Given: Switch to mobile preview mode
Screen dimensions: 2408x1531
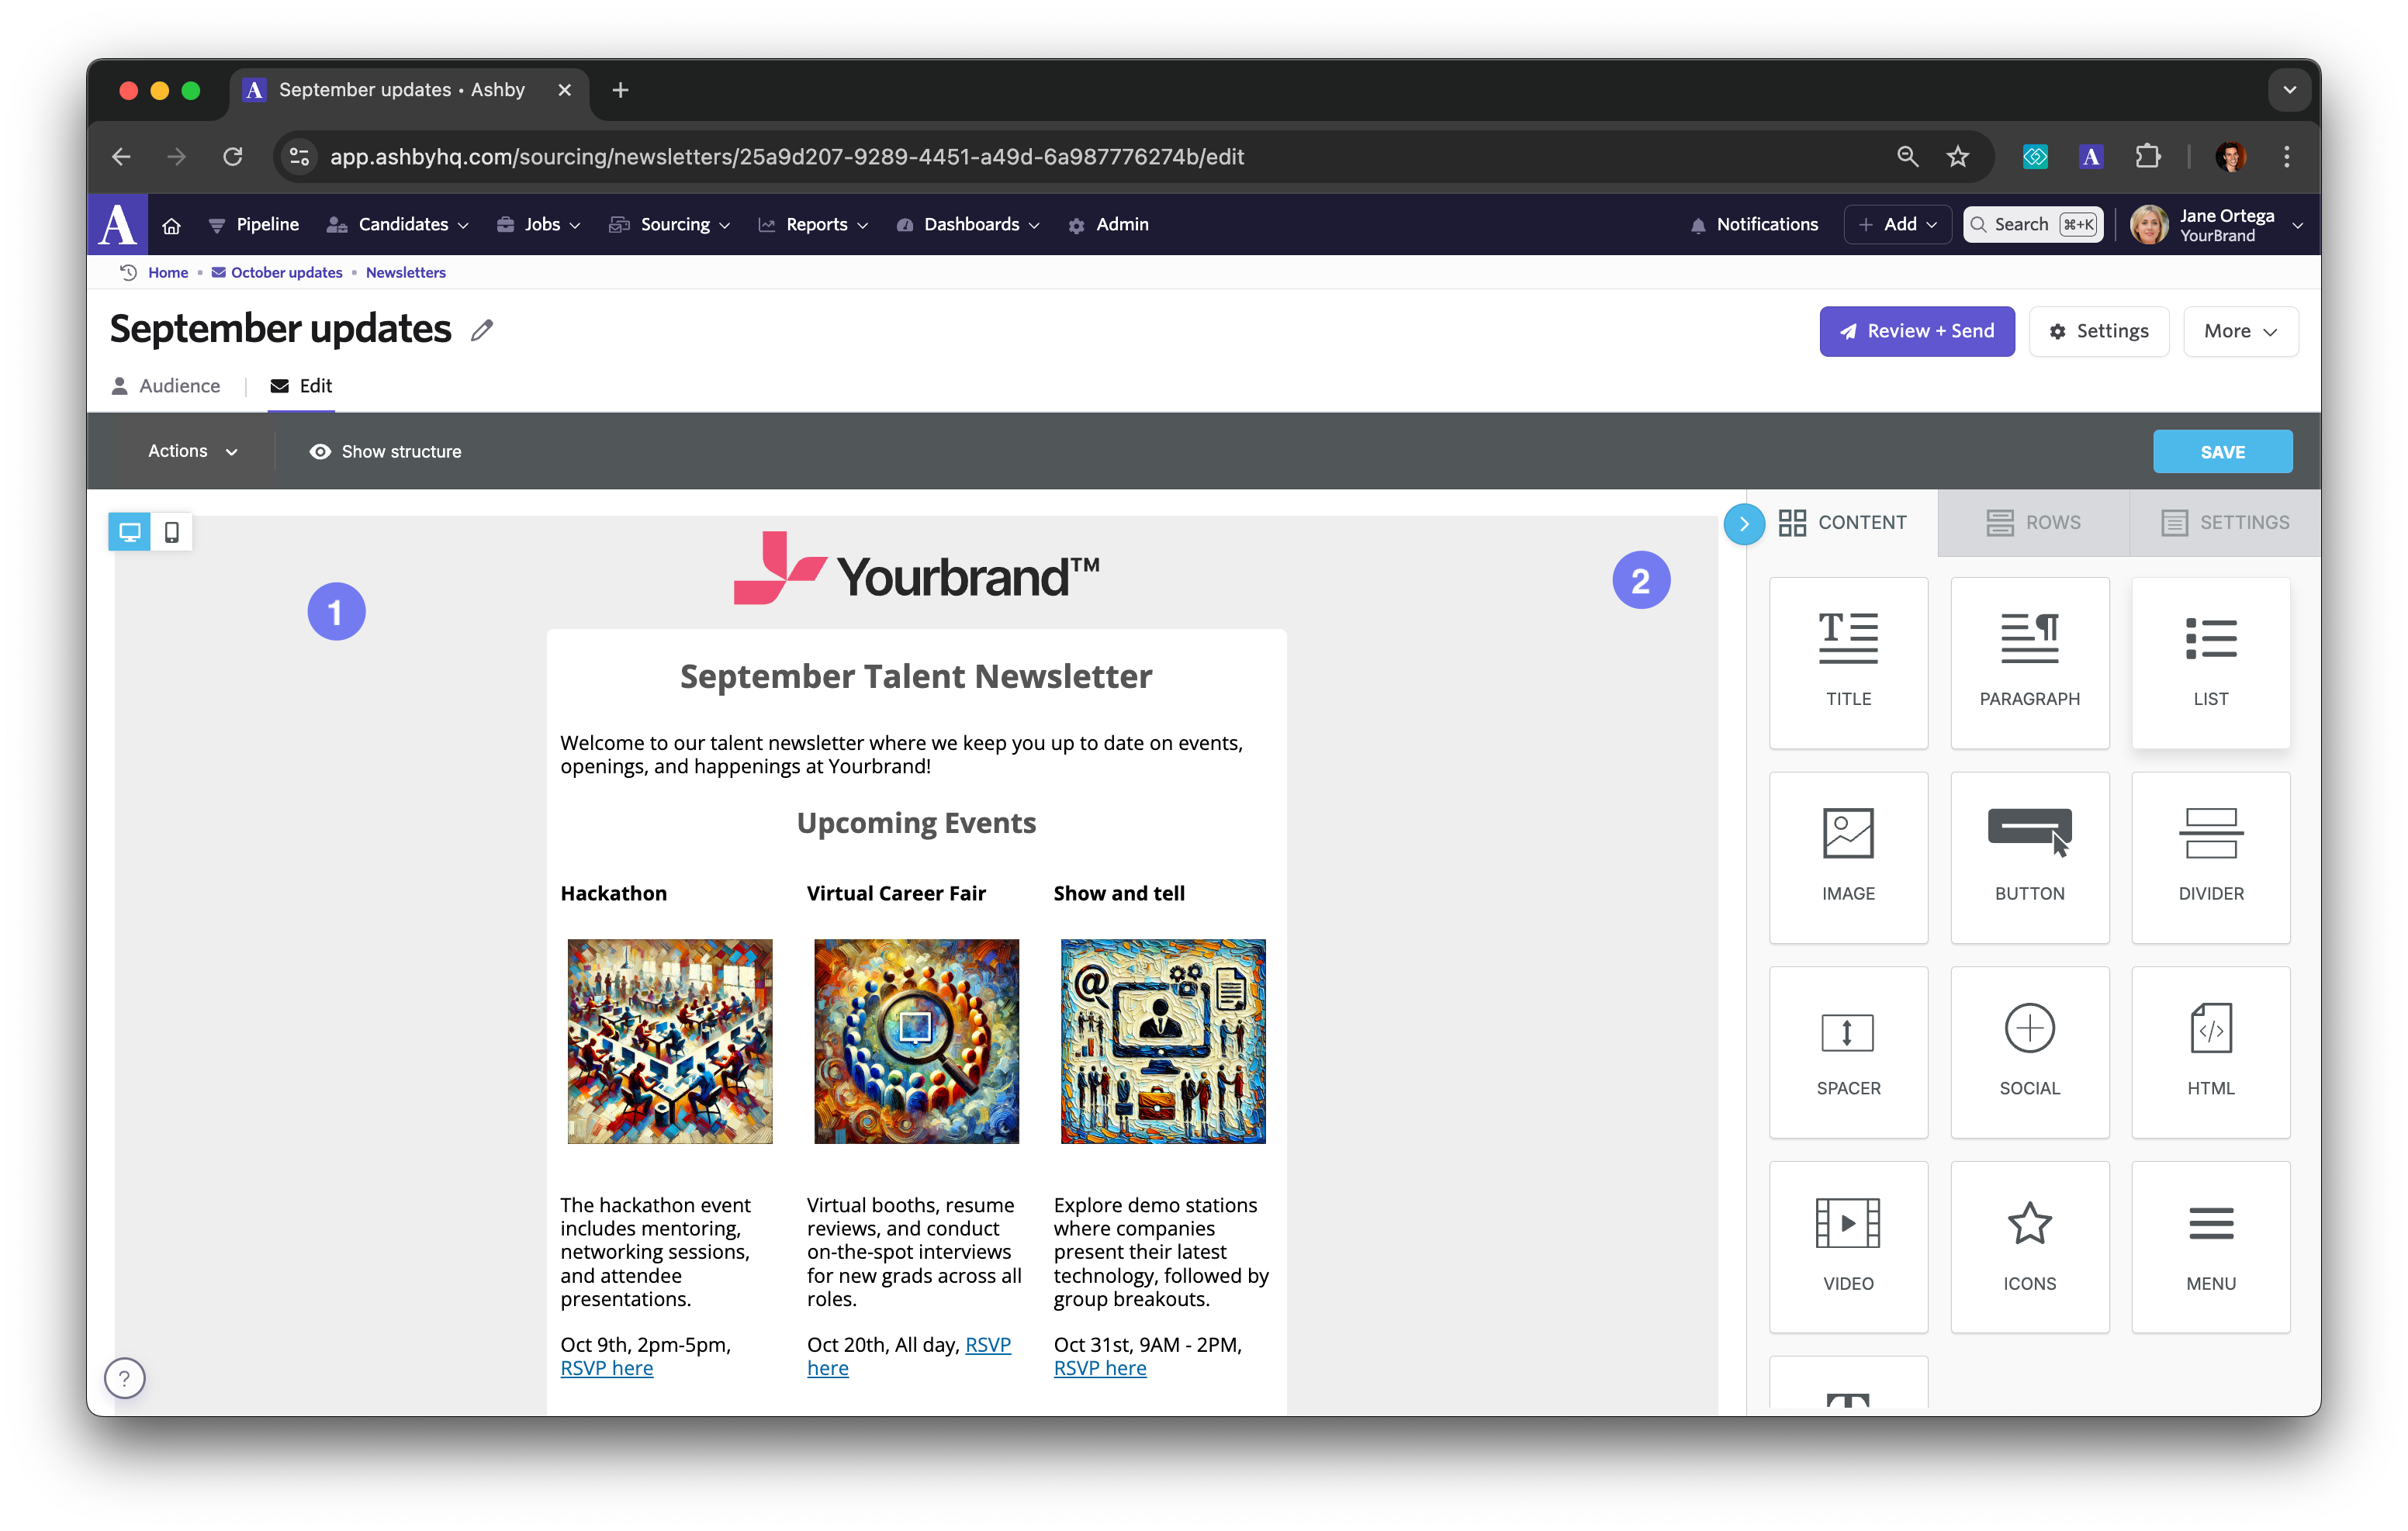Looking at the screenshot, I should tap(172, 532).
